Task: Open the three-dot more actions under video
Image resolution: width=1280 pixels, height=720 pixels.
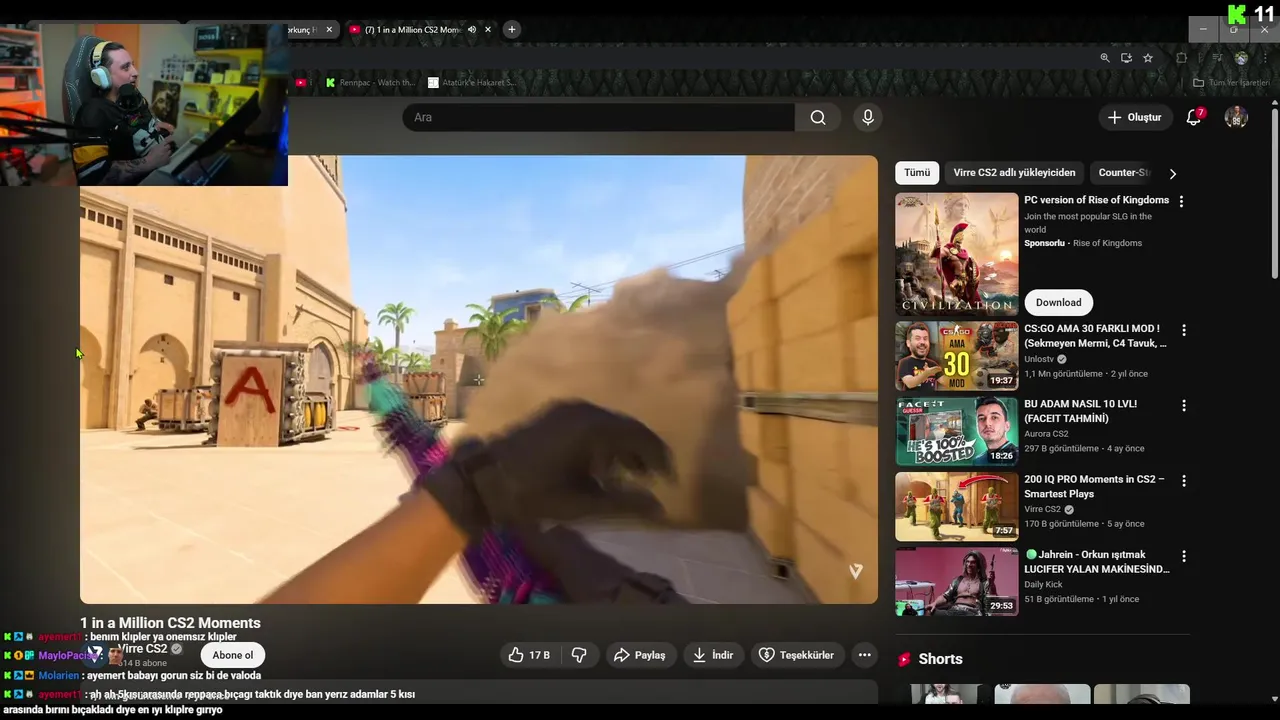Action: (x=865, y=655)
